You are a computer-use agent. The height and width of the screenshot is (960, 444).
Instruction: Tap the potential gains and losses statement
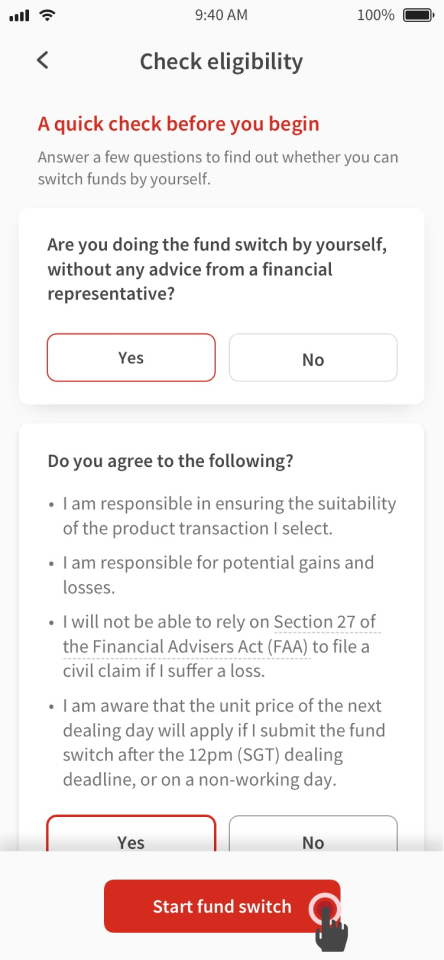click(x=218, y=575)
